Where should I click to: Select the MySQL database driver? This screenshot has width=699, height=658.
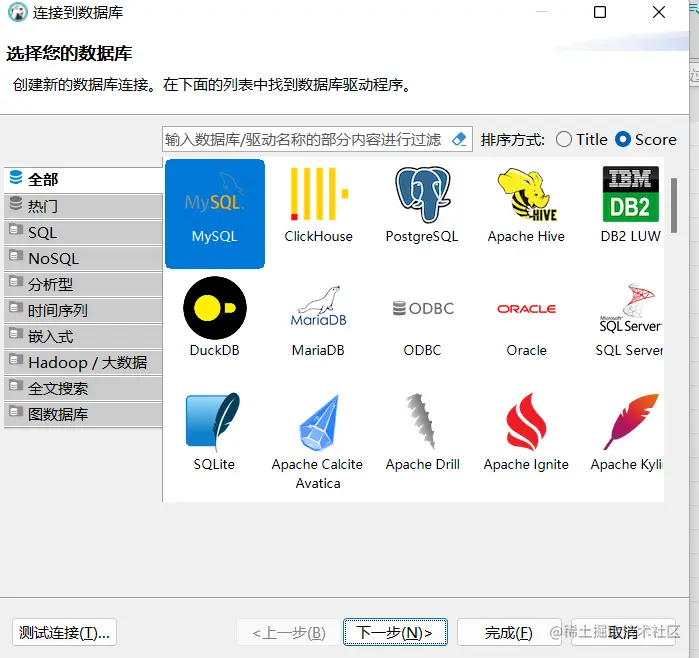214,214
